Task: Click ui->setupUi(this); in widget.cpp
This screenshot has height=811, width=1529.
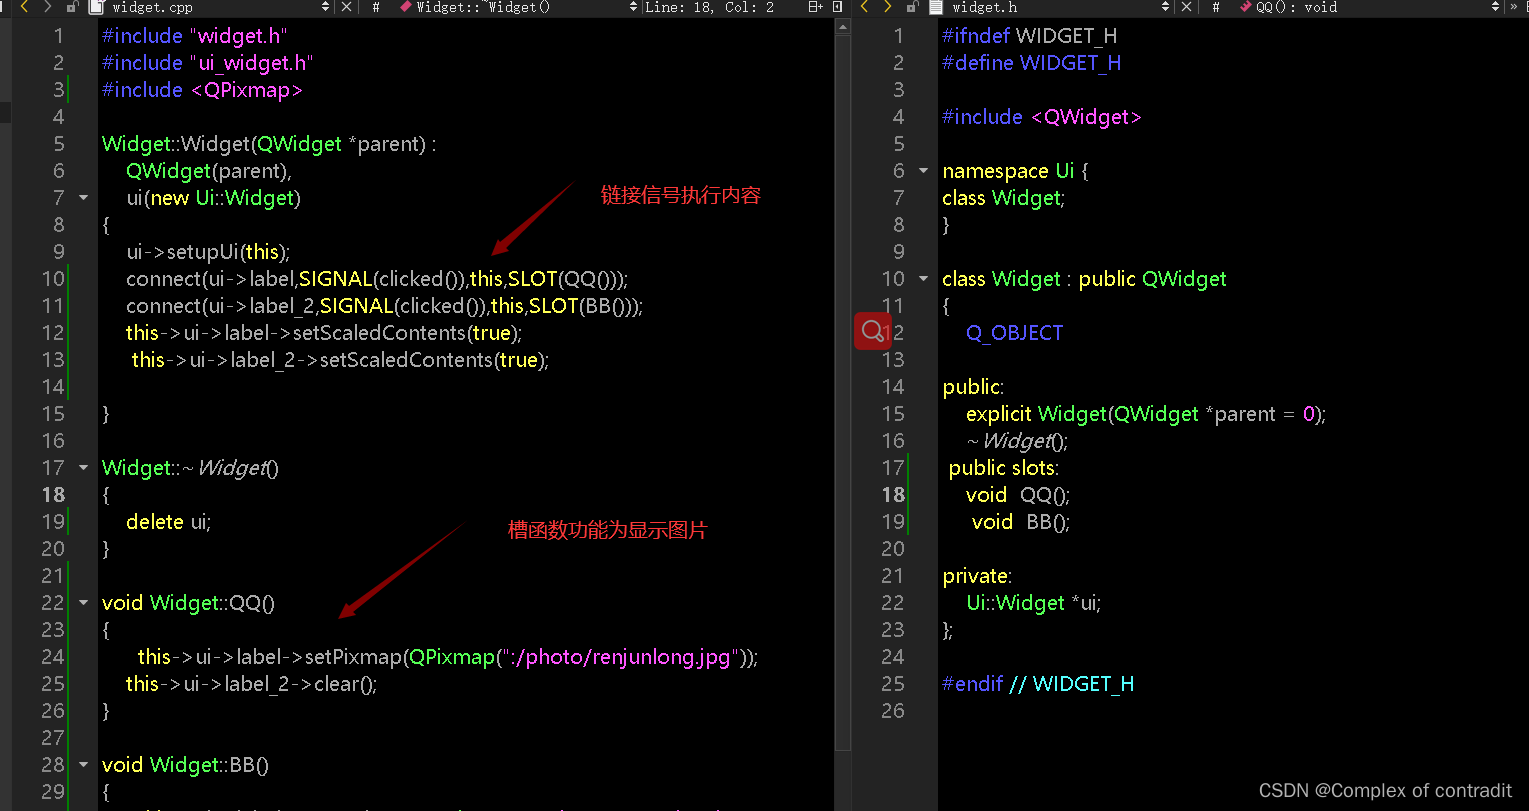Action: (x=208, y=251)
